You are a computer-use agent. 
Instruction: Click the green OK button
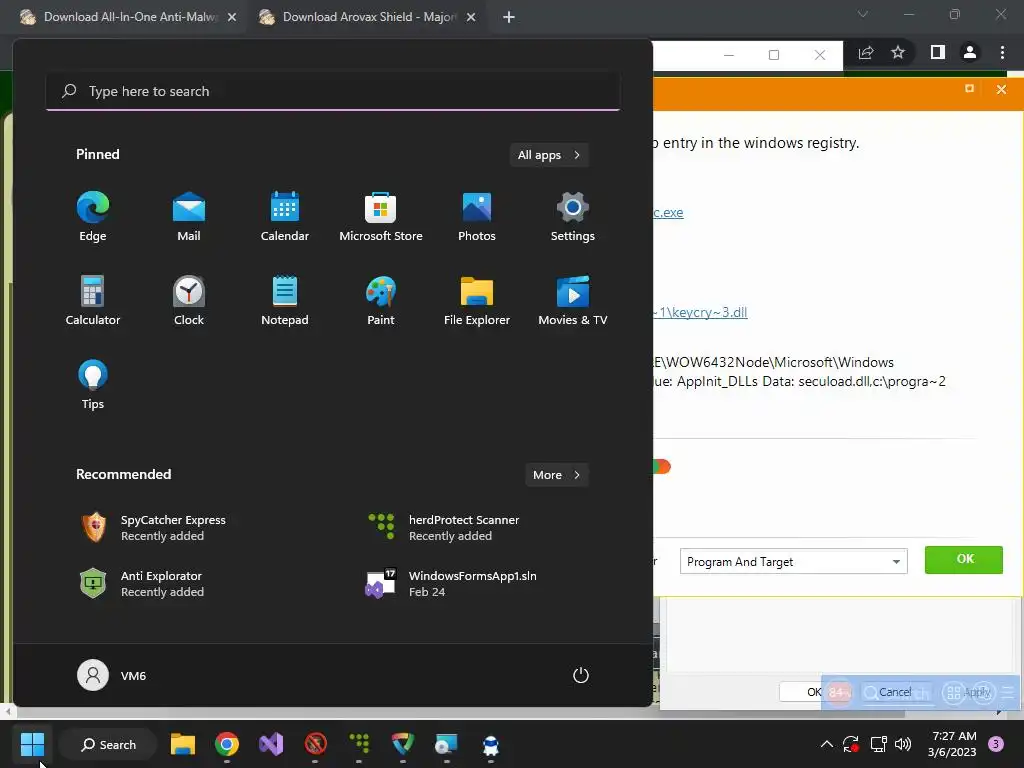point(964,560)
